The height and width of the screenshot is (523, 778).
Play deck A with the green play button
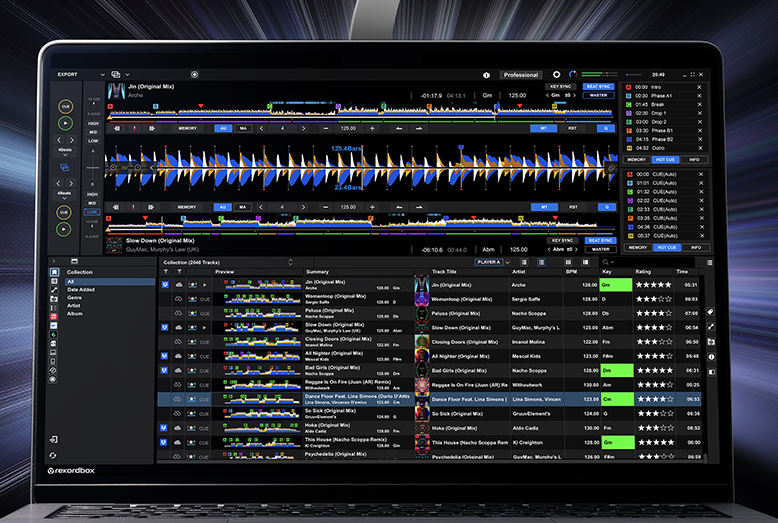pyautogui.click(x=65, y=123)
